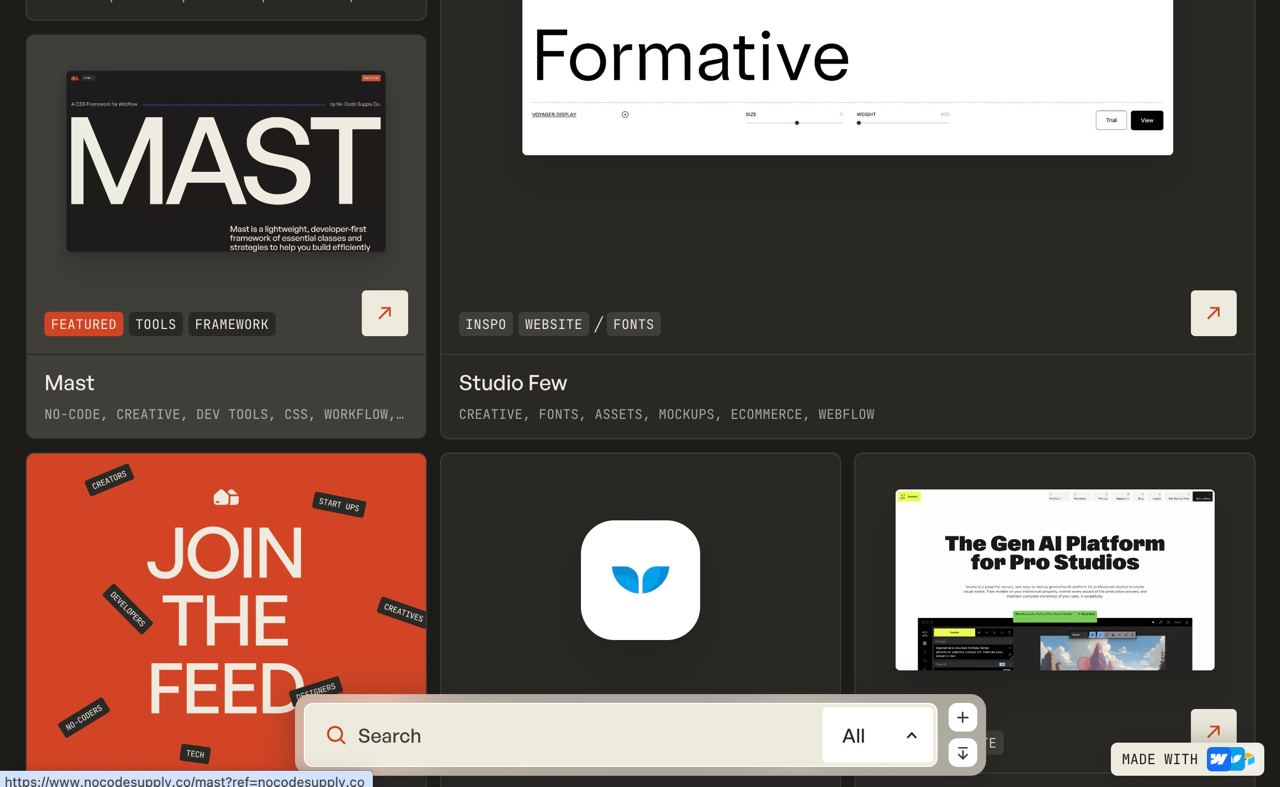The width and height of the screenshot is (1280, 787).
Task: Open the Gen AI Platform preview thumbnail
Action: point(1055,580)
